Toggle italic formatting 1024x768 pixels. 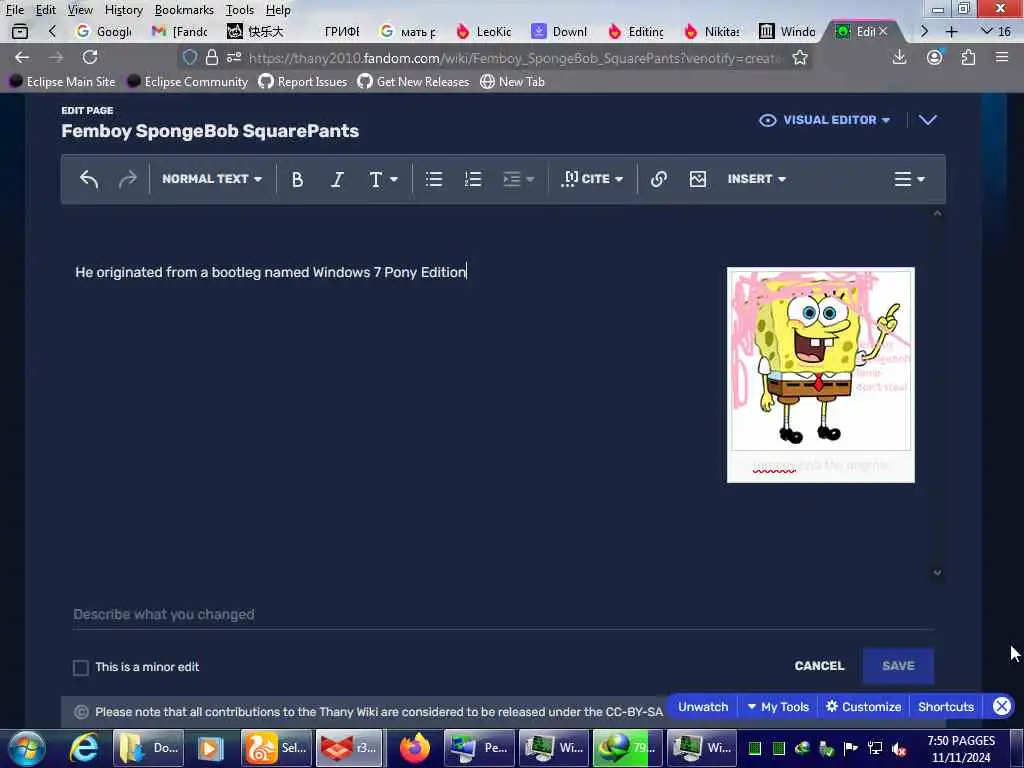coord(337,179)
